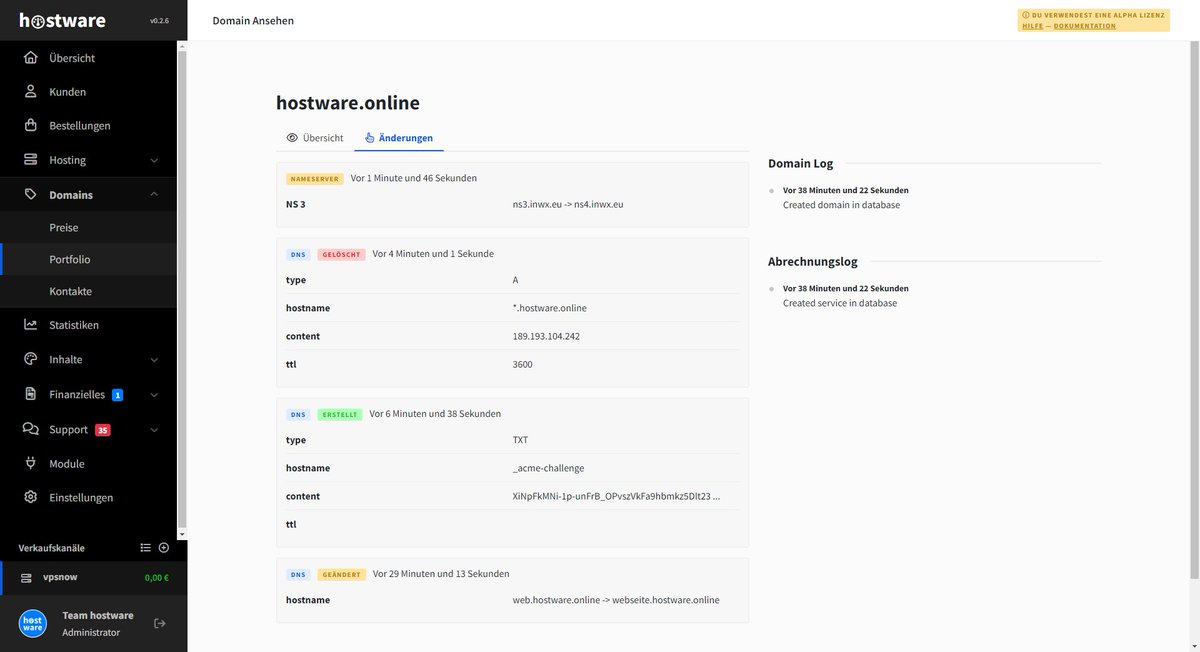Screen dimensions: 1200x652
Task: Expand the Inhalte menu chevron
Action: [154, 359]
